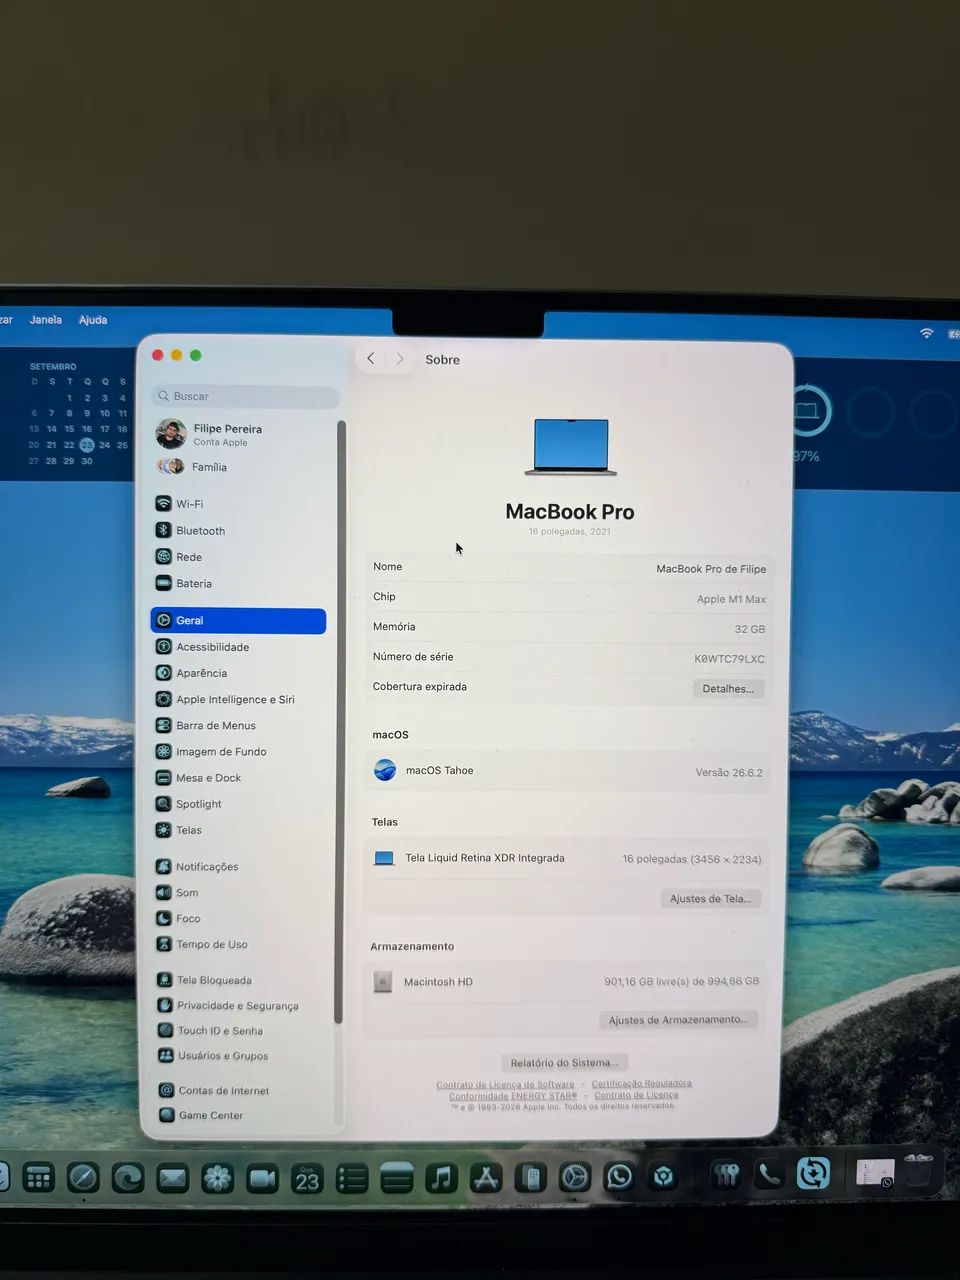
Task: Click the macOS Tahoe row
Action: [x=568, y=771]
